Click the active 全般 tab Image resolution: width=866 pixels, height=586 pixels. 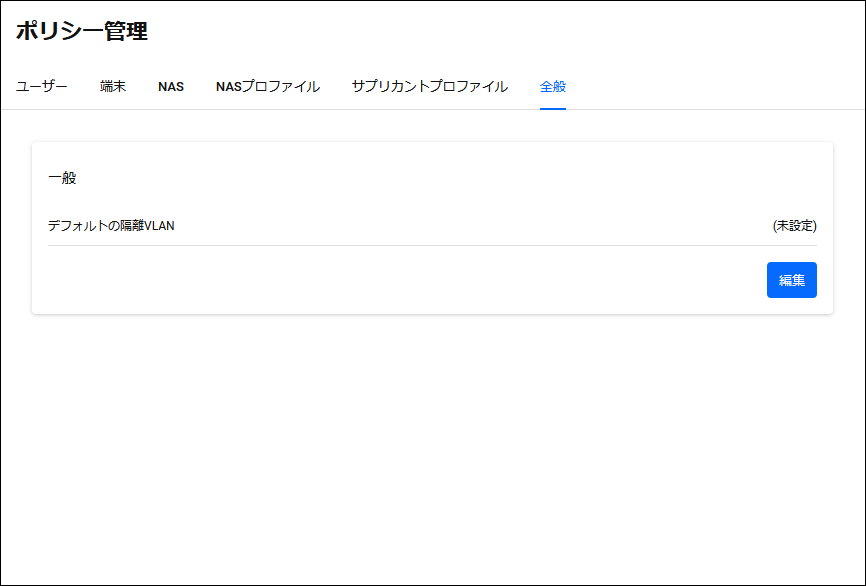coord(553,87)
